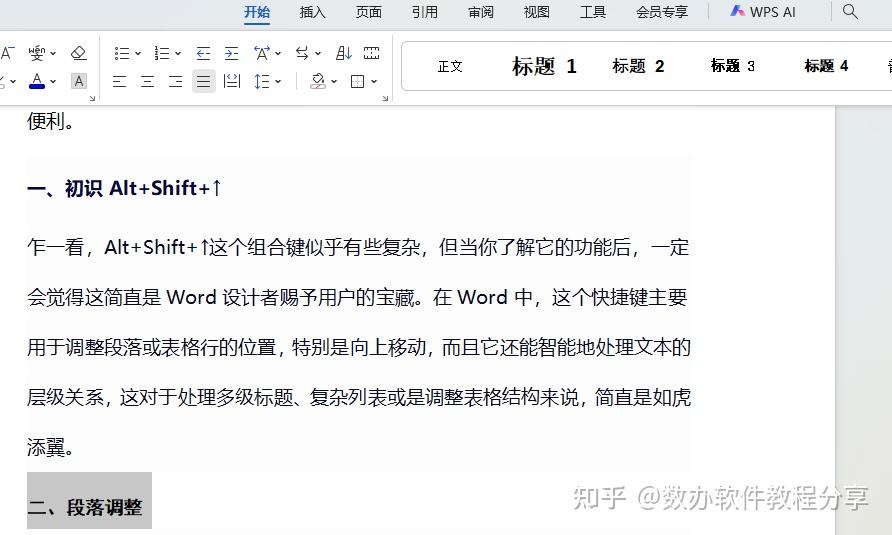Center-align the paragraph text
This screenshot has width=892, height=535.
147,82
